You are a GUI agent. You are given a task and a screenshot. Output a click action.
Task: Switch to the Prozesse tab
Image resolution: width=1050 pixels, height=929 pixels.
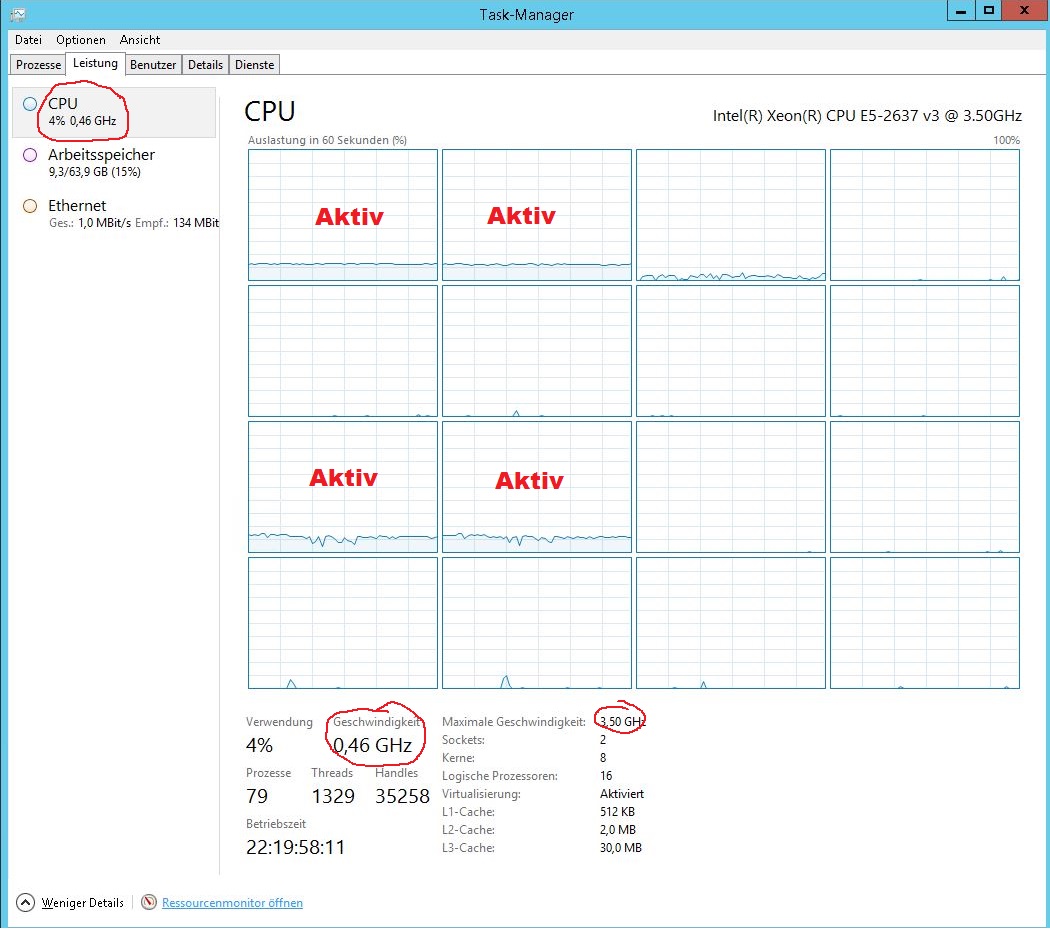tap(39, 65)
